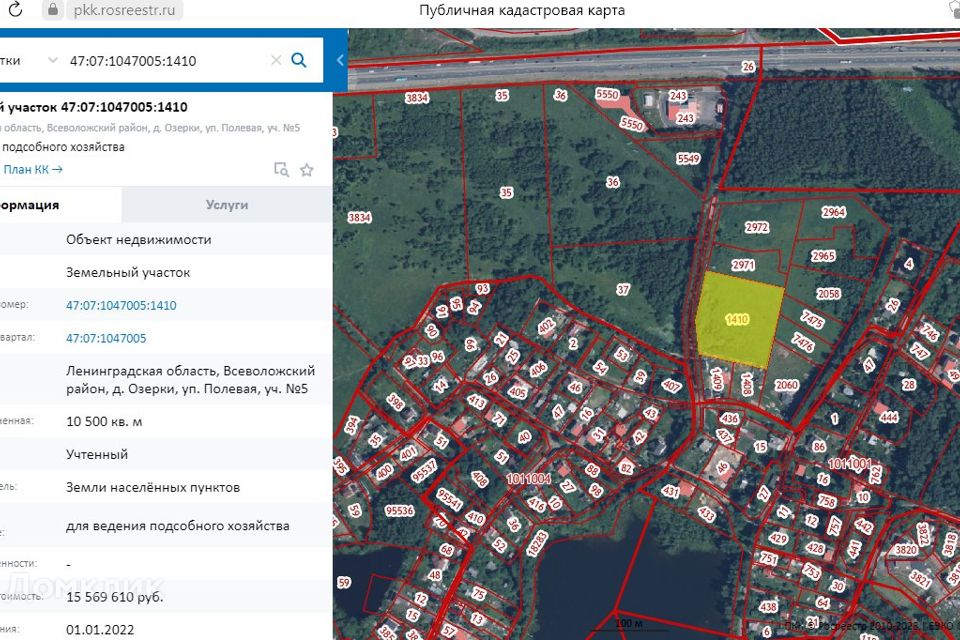The height and width of the screenshot is (640, 960).
Task: Clear the cadastral number search field
Action: pos(275,60)
